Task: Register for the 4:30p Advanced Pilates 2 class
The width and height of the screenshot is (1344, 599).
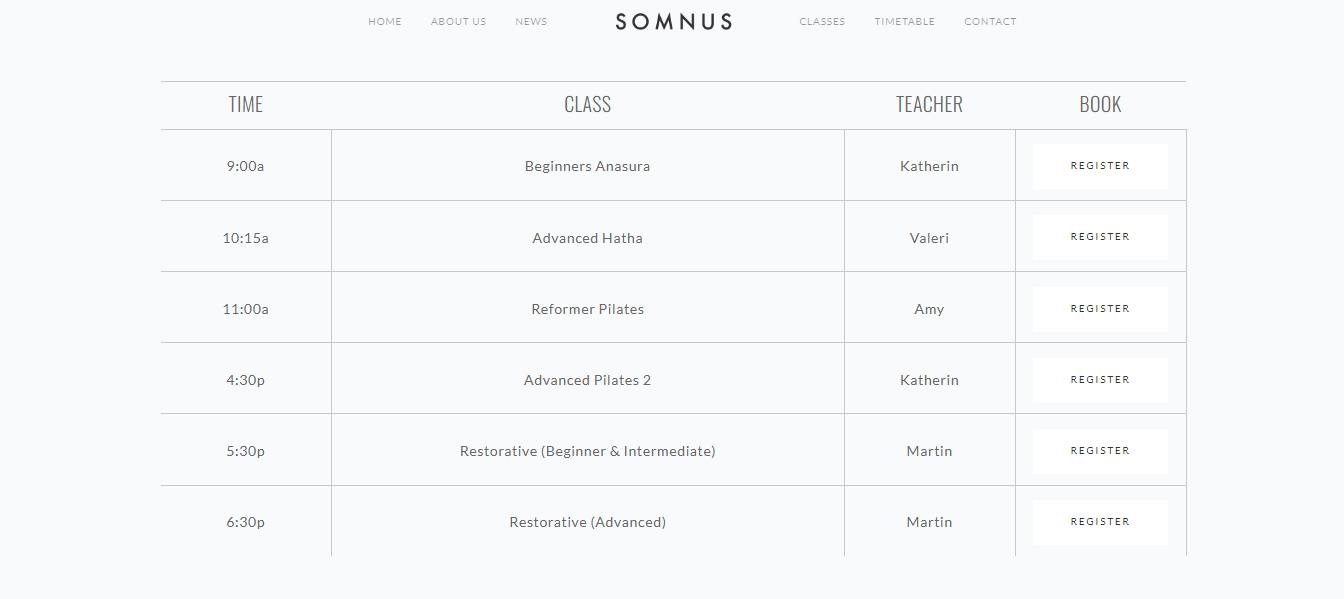Action: [1100, 380]
